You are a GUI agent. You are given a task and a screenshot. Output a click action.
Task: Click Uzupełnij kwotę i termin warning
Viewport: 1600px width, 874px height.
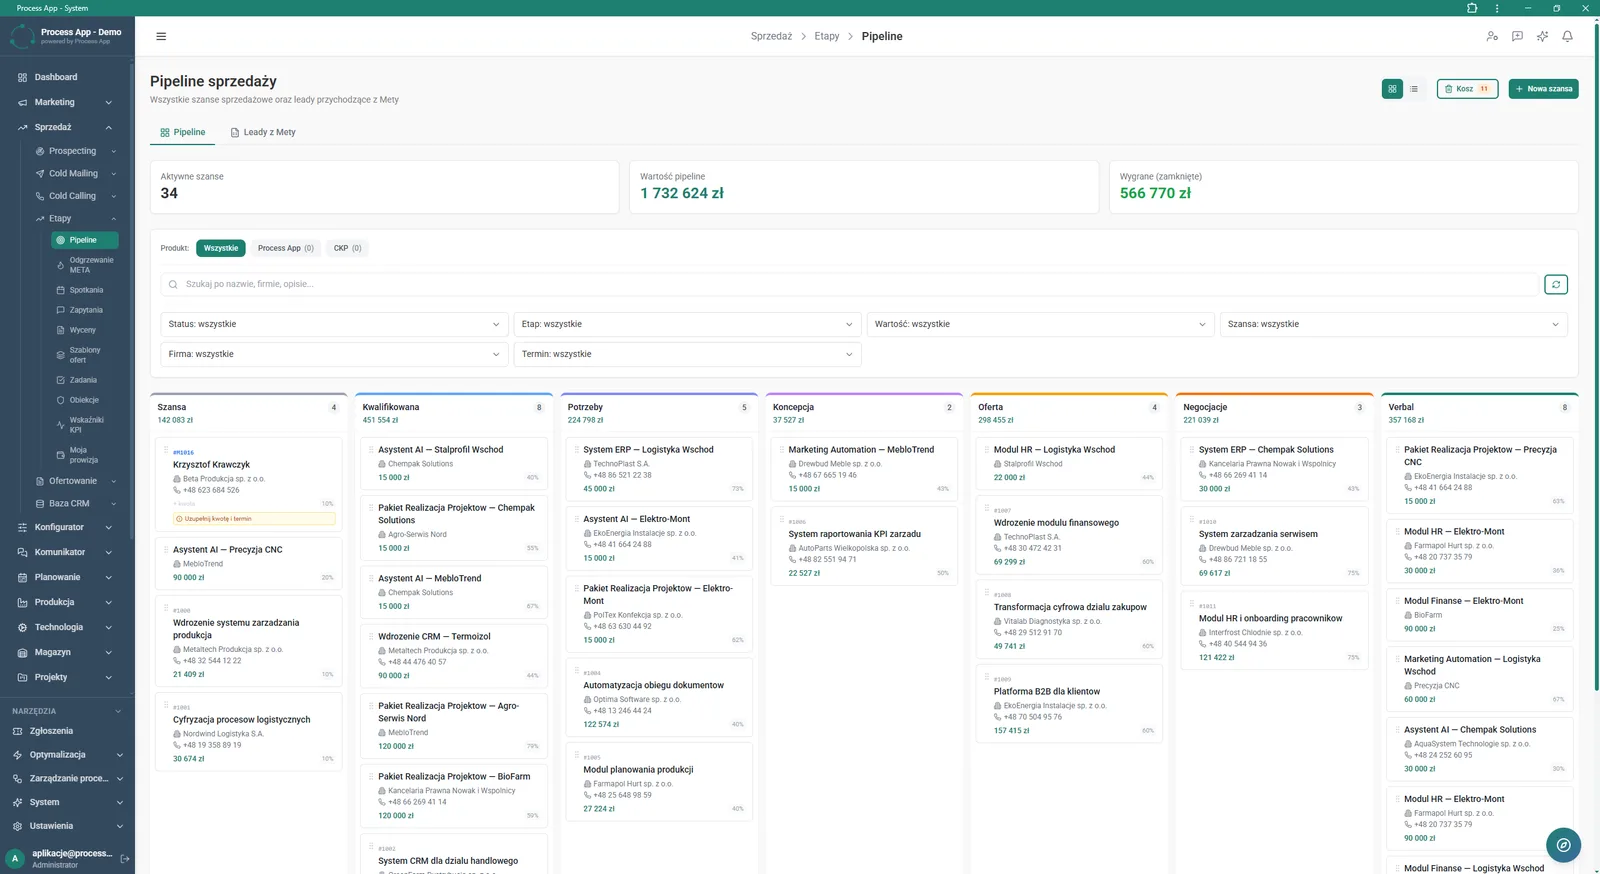254,519
